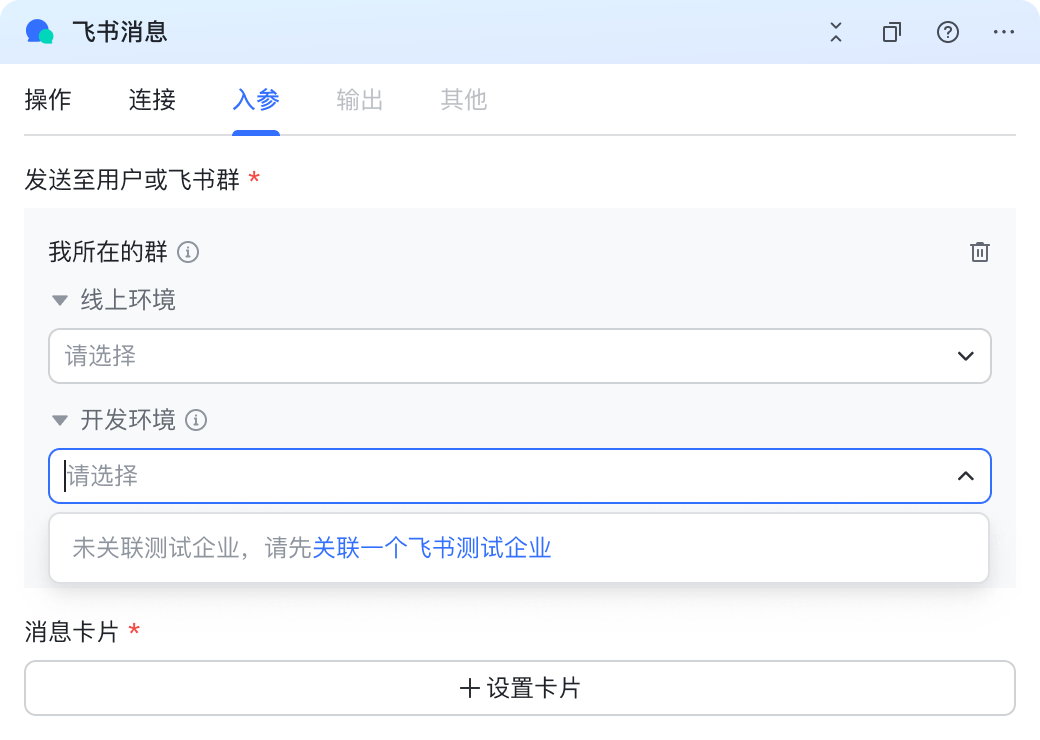Click the copy node icon in the header
Image resolution: width=1040 pixels, height=740 pixels.
892,32
